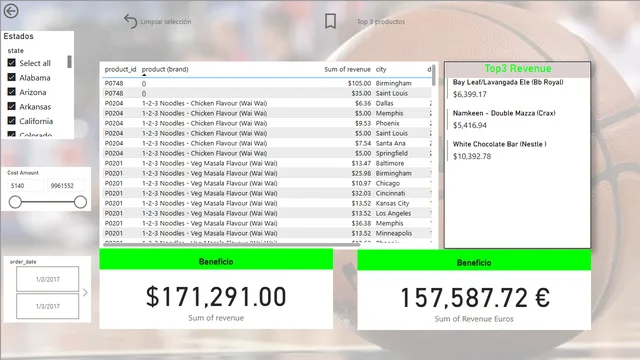
Task: Click the Veg Masala Kansas City row
Action: [267, 203]
